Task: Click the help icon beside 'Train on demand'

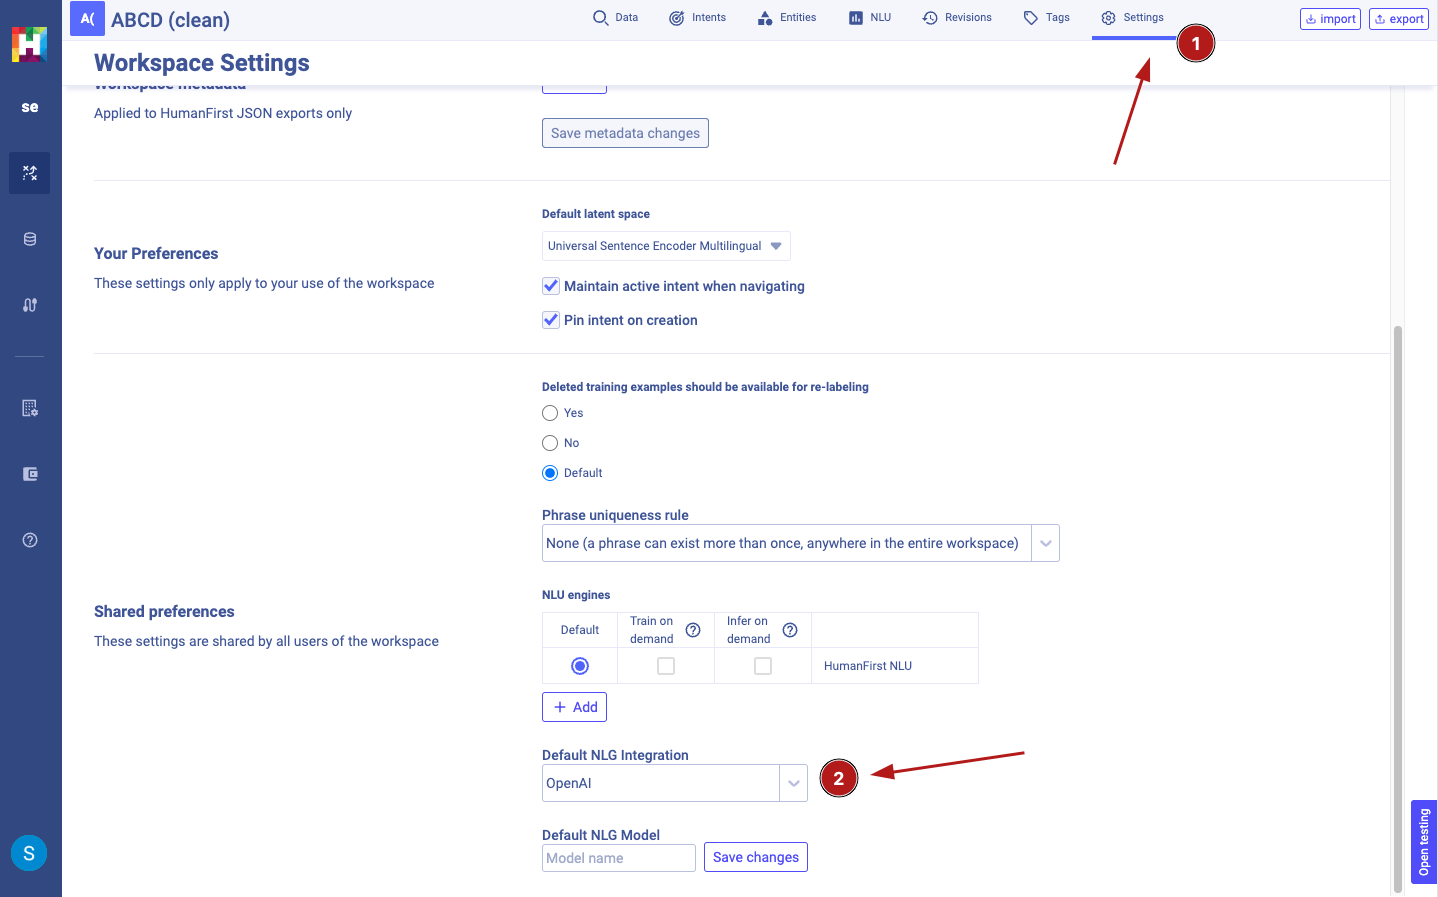Action: click(693, 630)
